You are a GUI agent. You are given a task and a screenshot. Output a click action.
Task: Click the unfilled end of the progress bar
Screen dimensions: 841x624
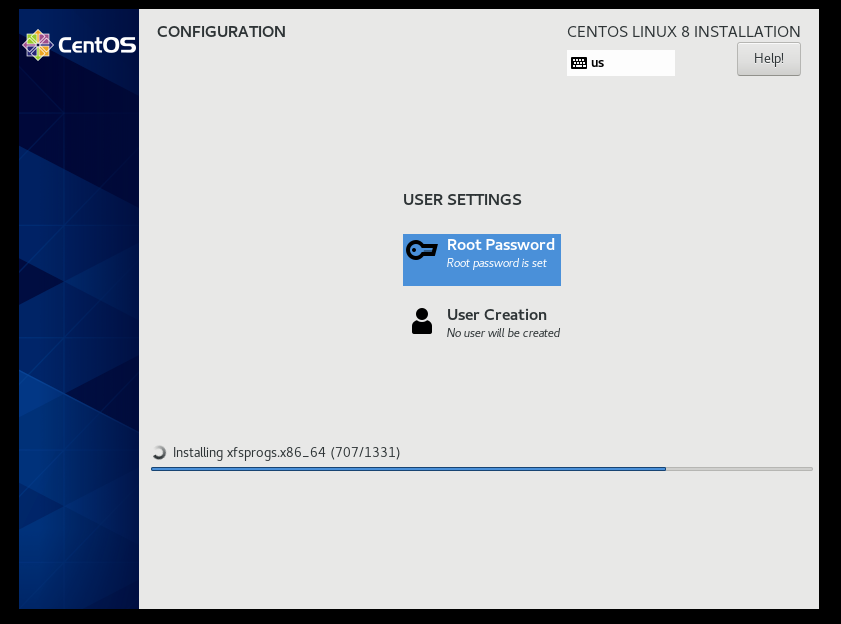point(740,468)
